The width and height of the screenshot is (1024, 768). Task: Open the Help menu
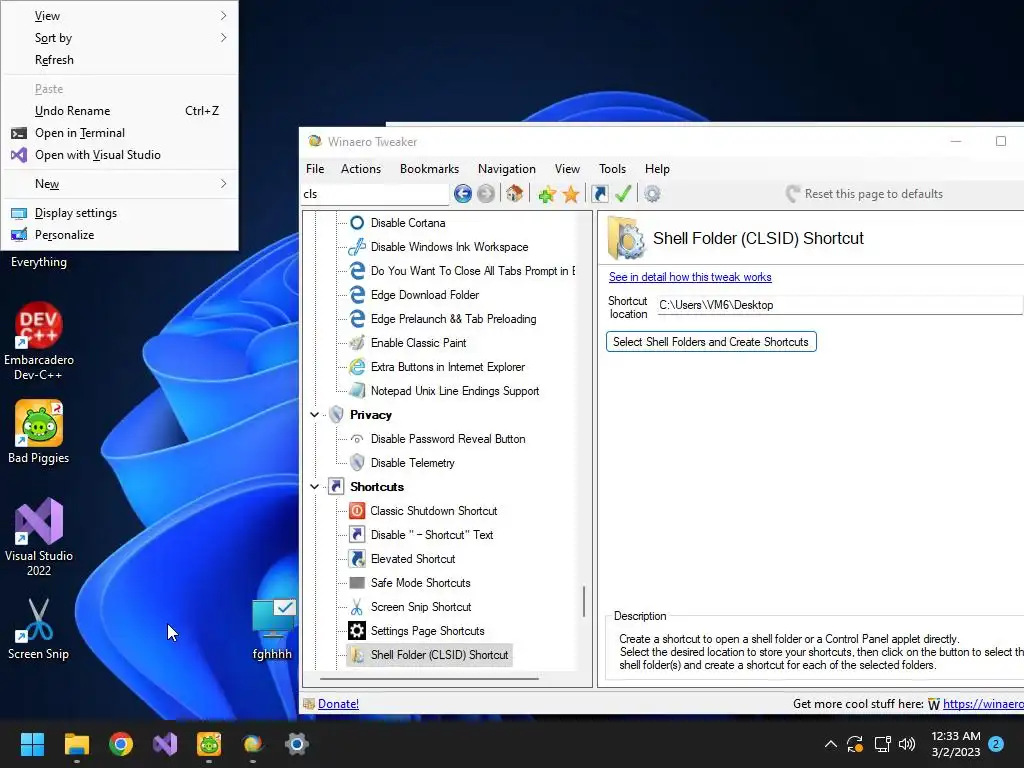(x=657, y=168)
